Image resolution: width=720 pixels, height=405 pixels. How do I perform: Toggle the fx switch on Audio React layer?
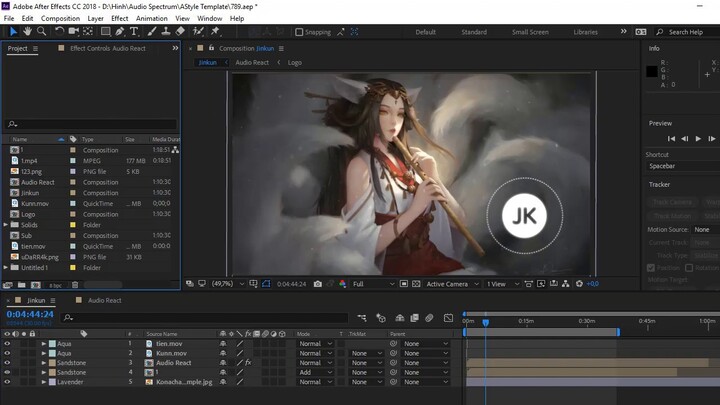248,363
